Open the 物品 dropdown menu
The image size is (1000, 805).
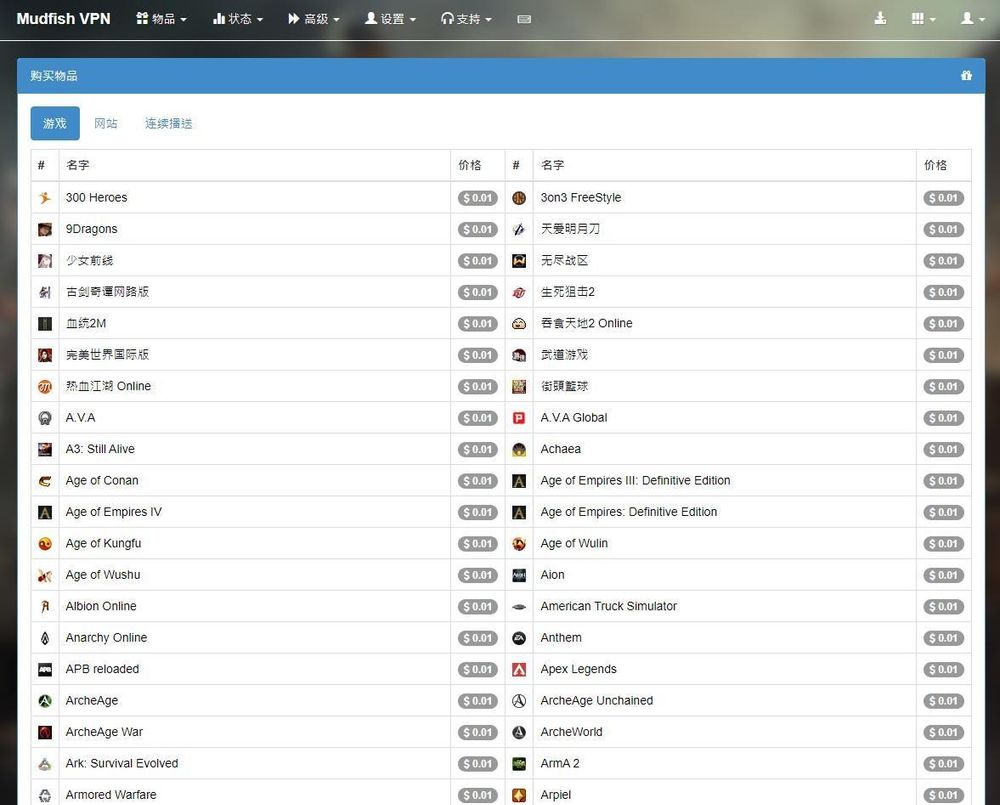[x=161, y=19]
